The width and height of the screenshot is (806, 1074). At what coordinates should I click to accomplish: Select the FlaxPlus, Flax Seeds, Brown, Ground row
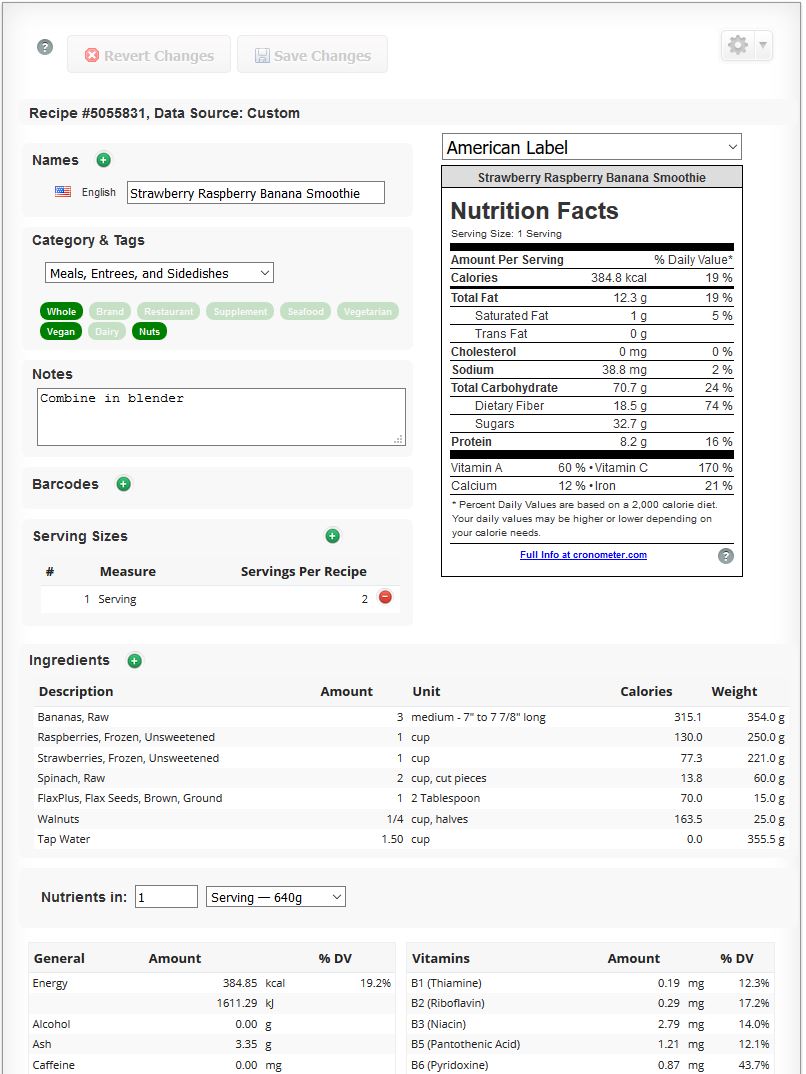point(411,798)
